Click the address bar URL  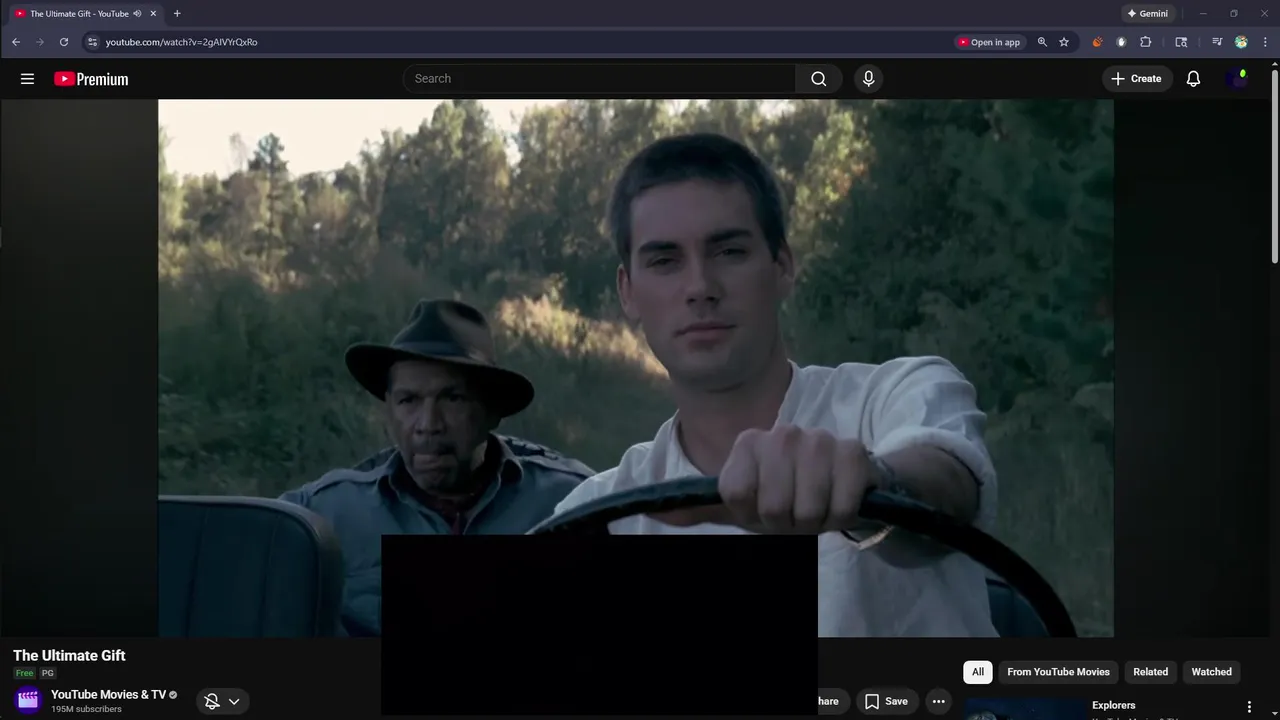click(x=182, y=42)
